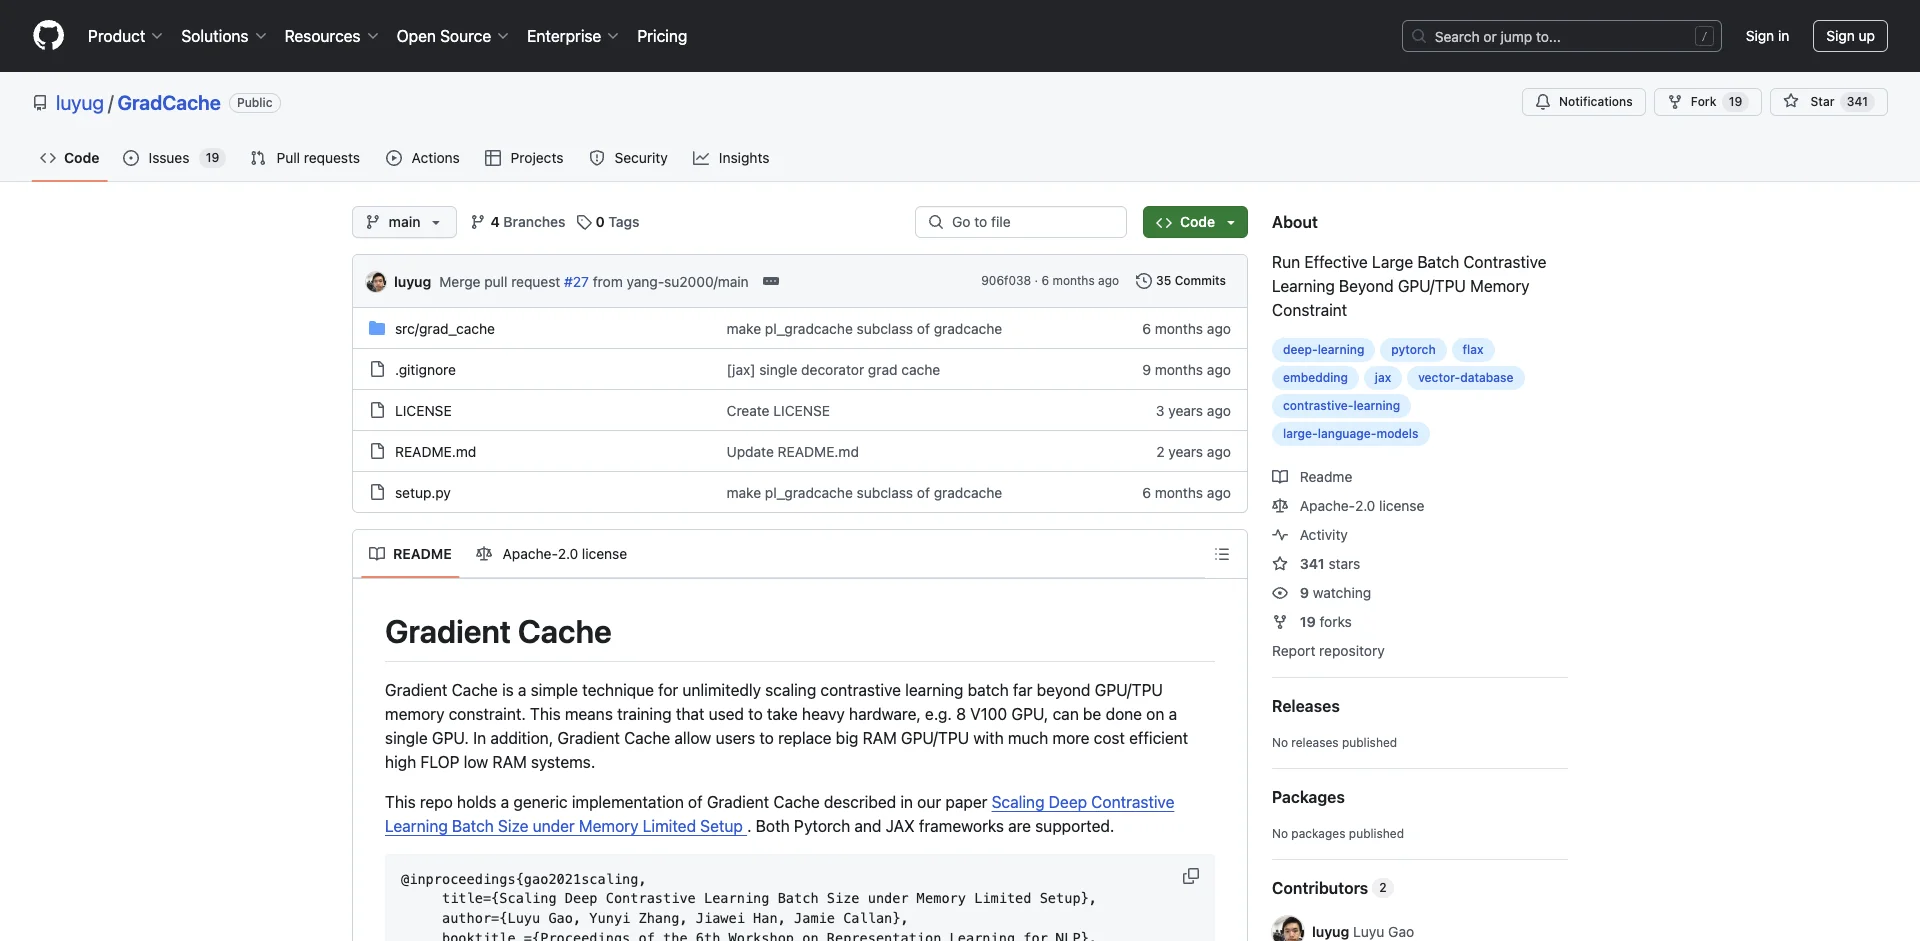Open the Readme sidebar link
Screen dimensions: 1920x941
(1312, 477)
